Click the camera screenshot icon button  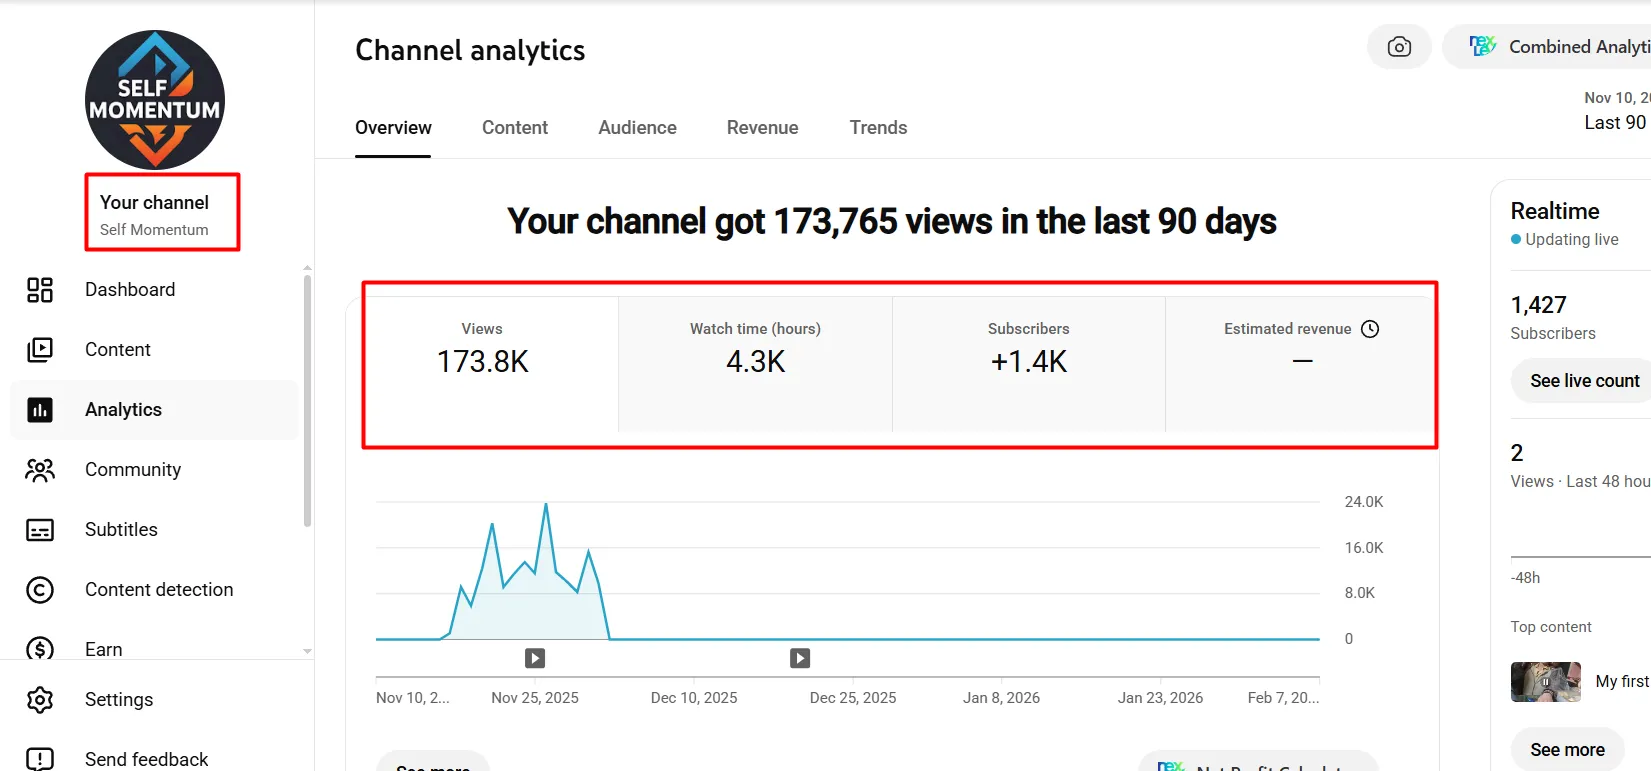click(1399, 47)
